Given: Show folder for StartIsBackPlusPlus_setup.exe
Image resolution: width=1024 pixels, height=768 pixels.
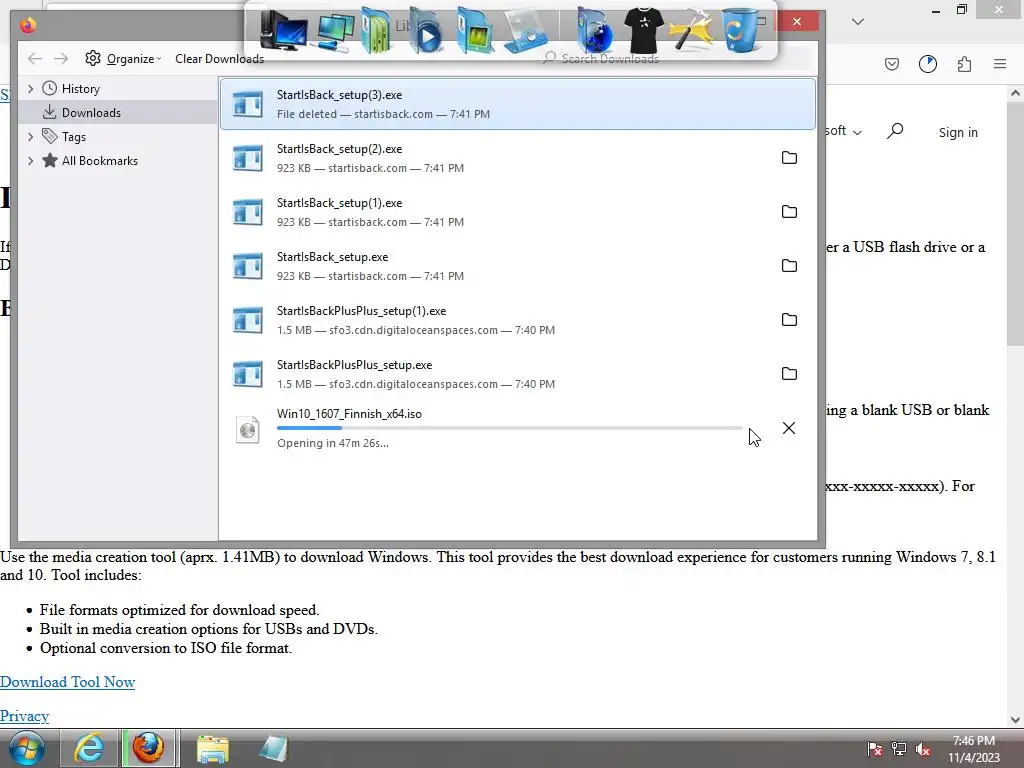Looking at the screenshot, I should [789, 374].
